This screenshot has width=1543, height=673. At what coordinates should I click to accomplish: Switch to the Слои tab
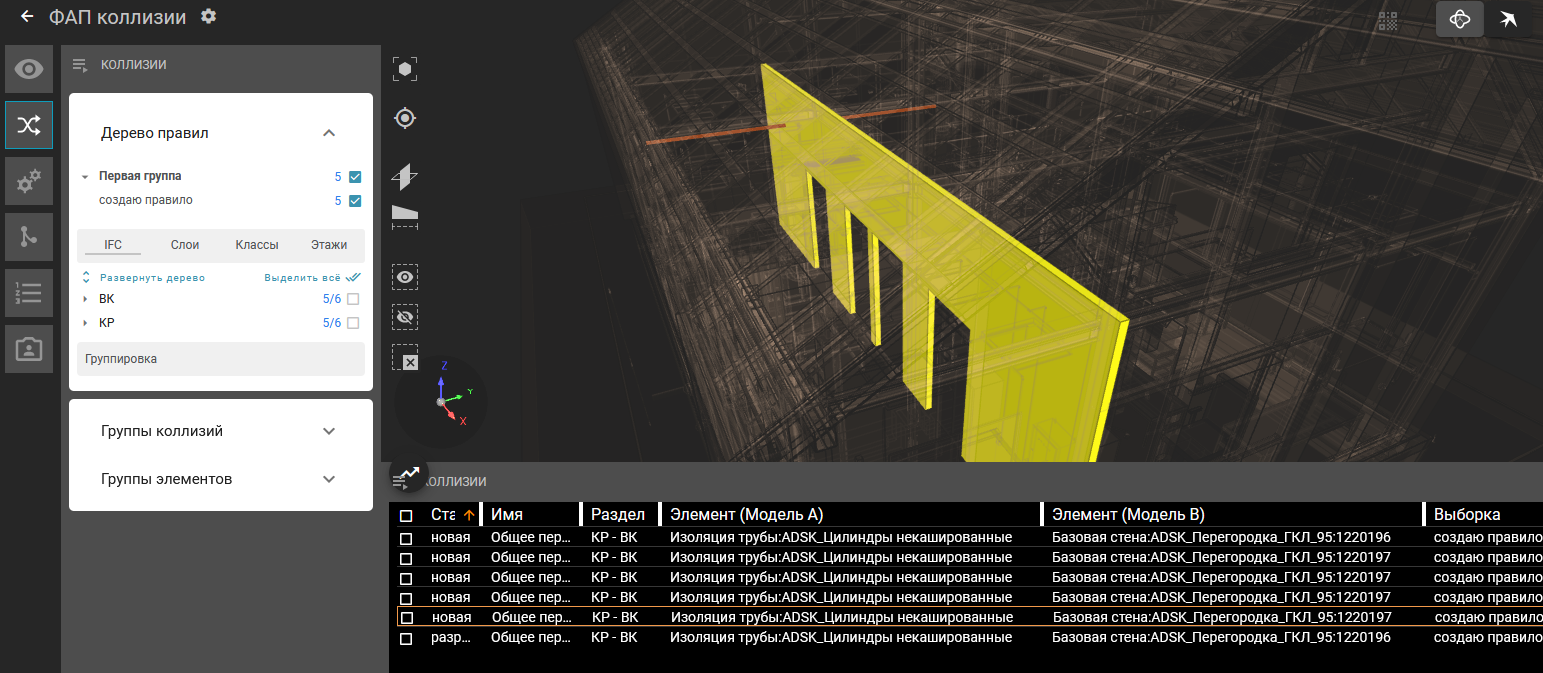coord(185,245)
